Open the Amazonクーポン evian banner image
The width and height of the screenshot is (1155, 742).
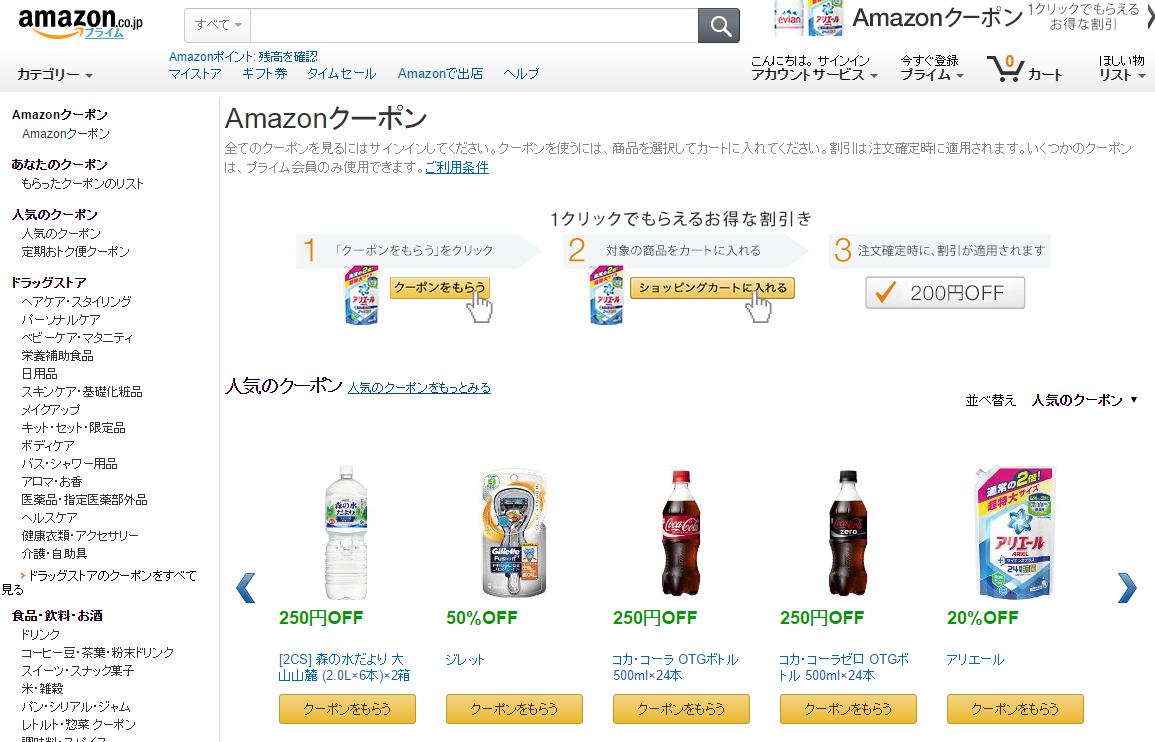tap(809, 18)
